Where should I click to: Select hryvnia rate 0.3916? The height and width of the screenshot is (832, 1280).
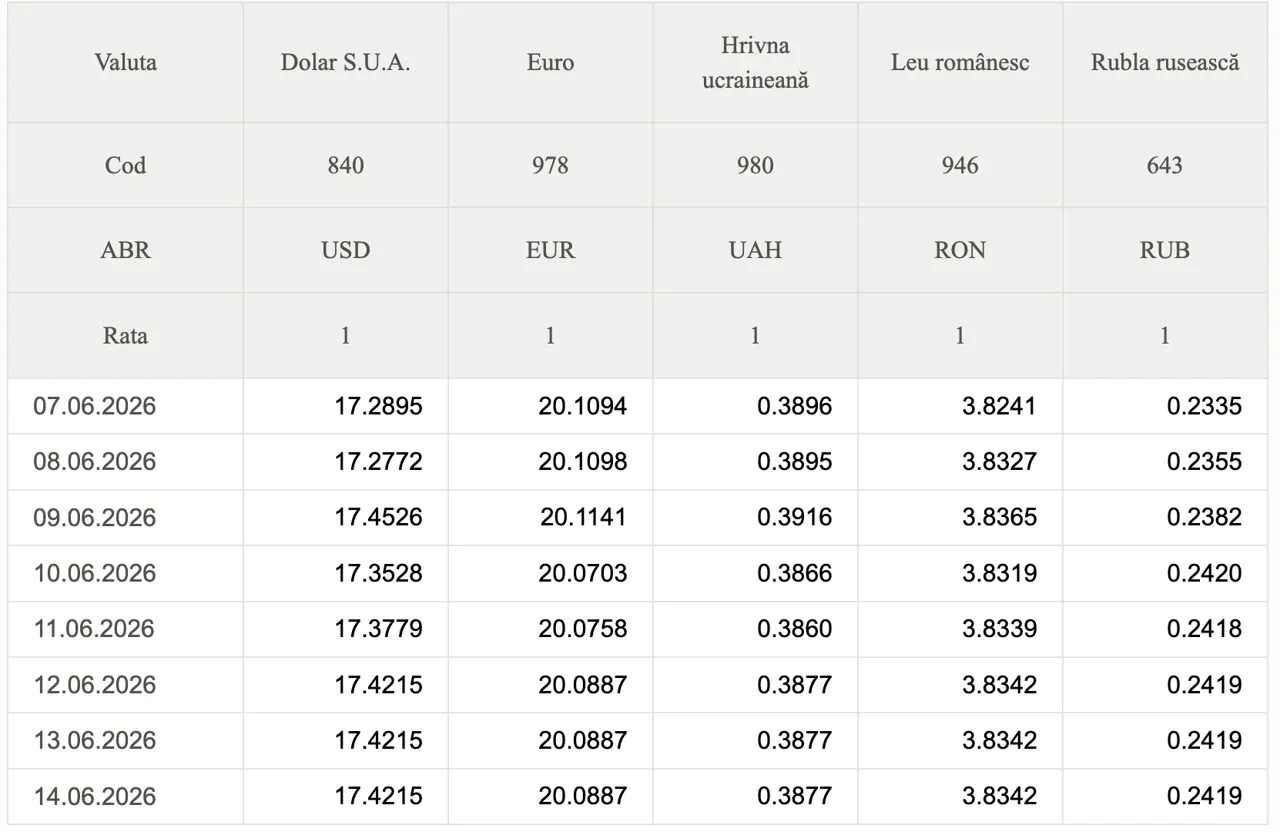coord(794,517)
